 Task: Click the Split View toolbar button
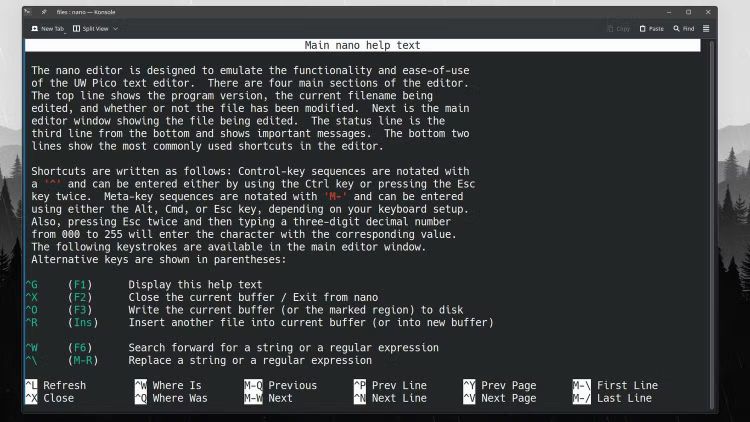(x=90, y=29)
